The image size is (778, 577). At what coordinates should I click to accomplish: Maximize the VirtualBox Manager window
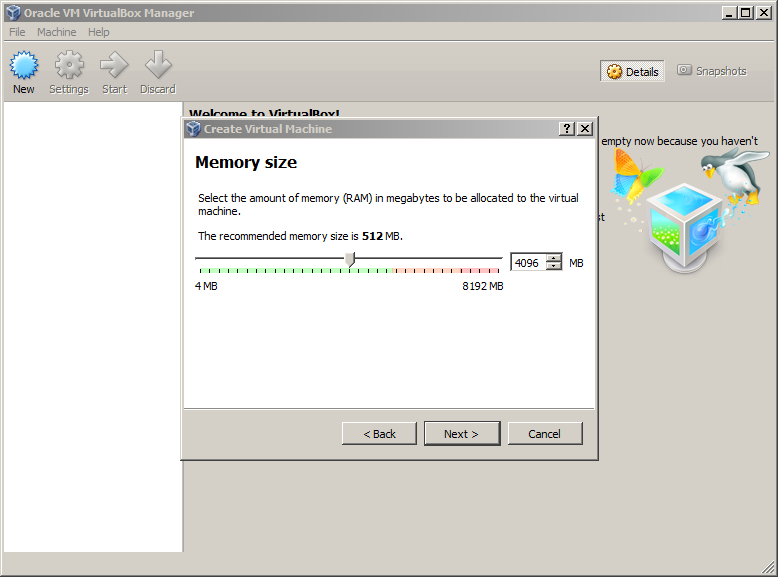click(746, 13)
